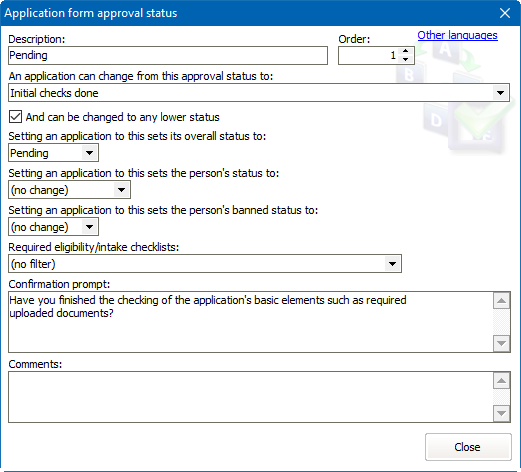Click Comments scrollbar up arrow
Screen dimensions: 521x472
tap(501, 381)
